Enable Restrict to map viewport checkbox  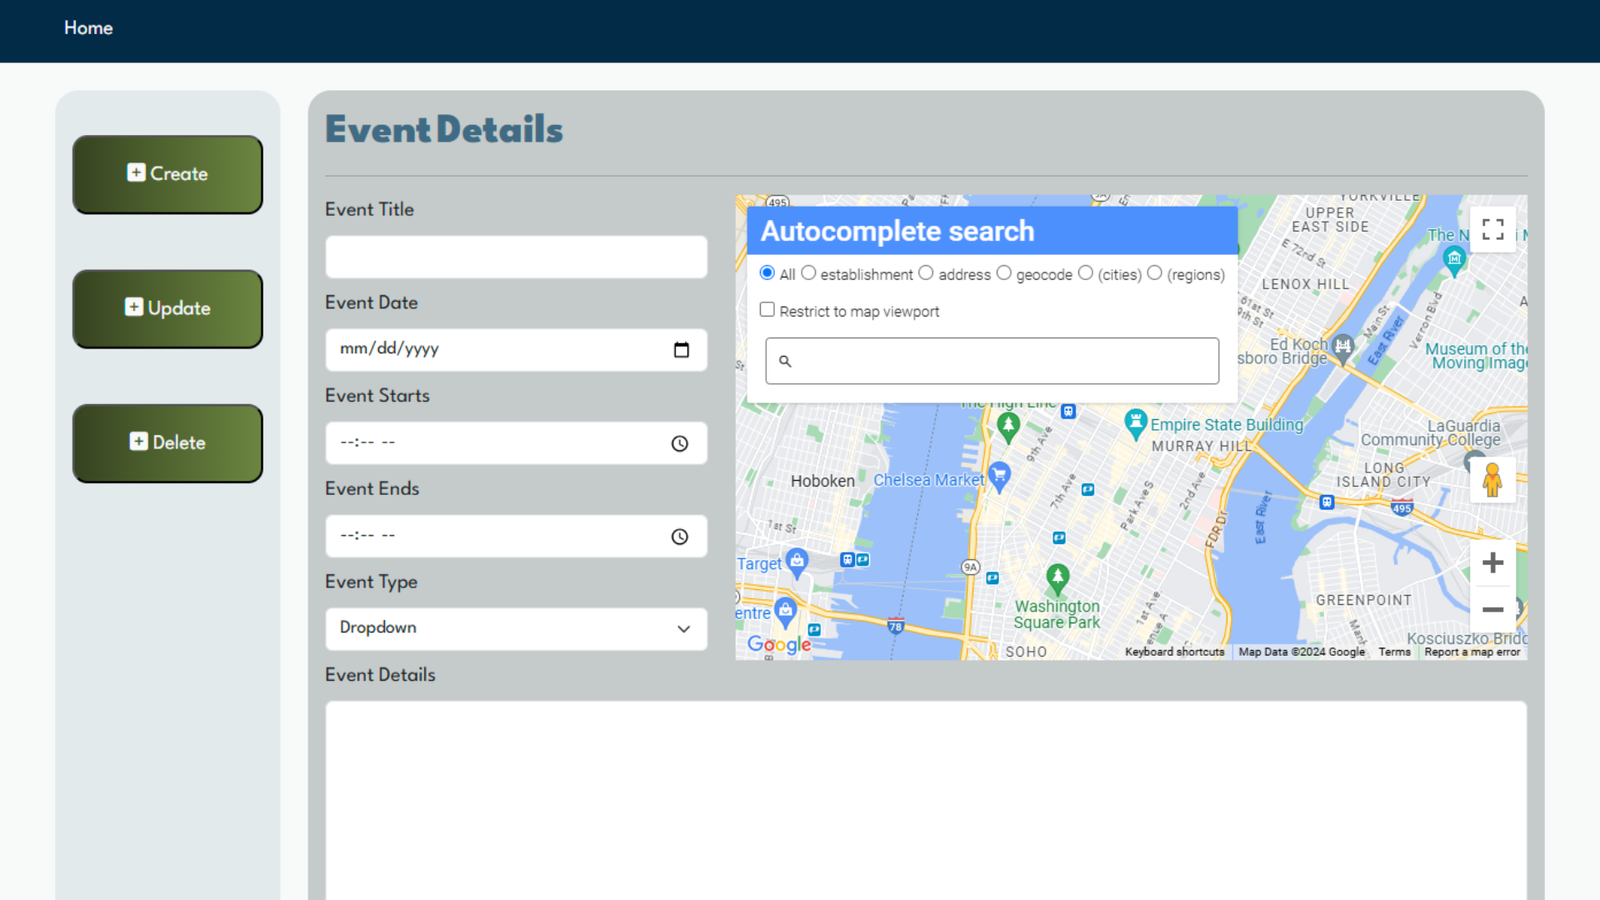click(767, 310)
